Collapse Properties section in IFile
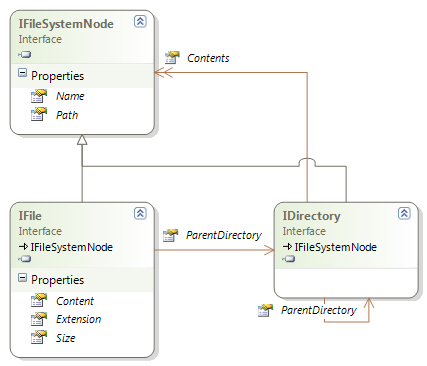This screenshot has height=366, width=427. point(22,277)
